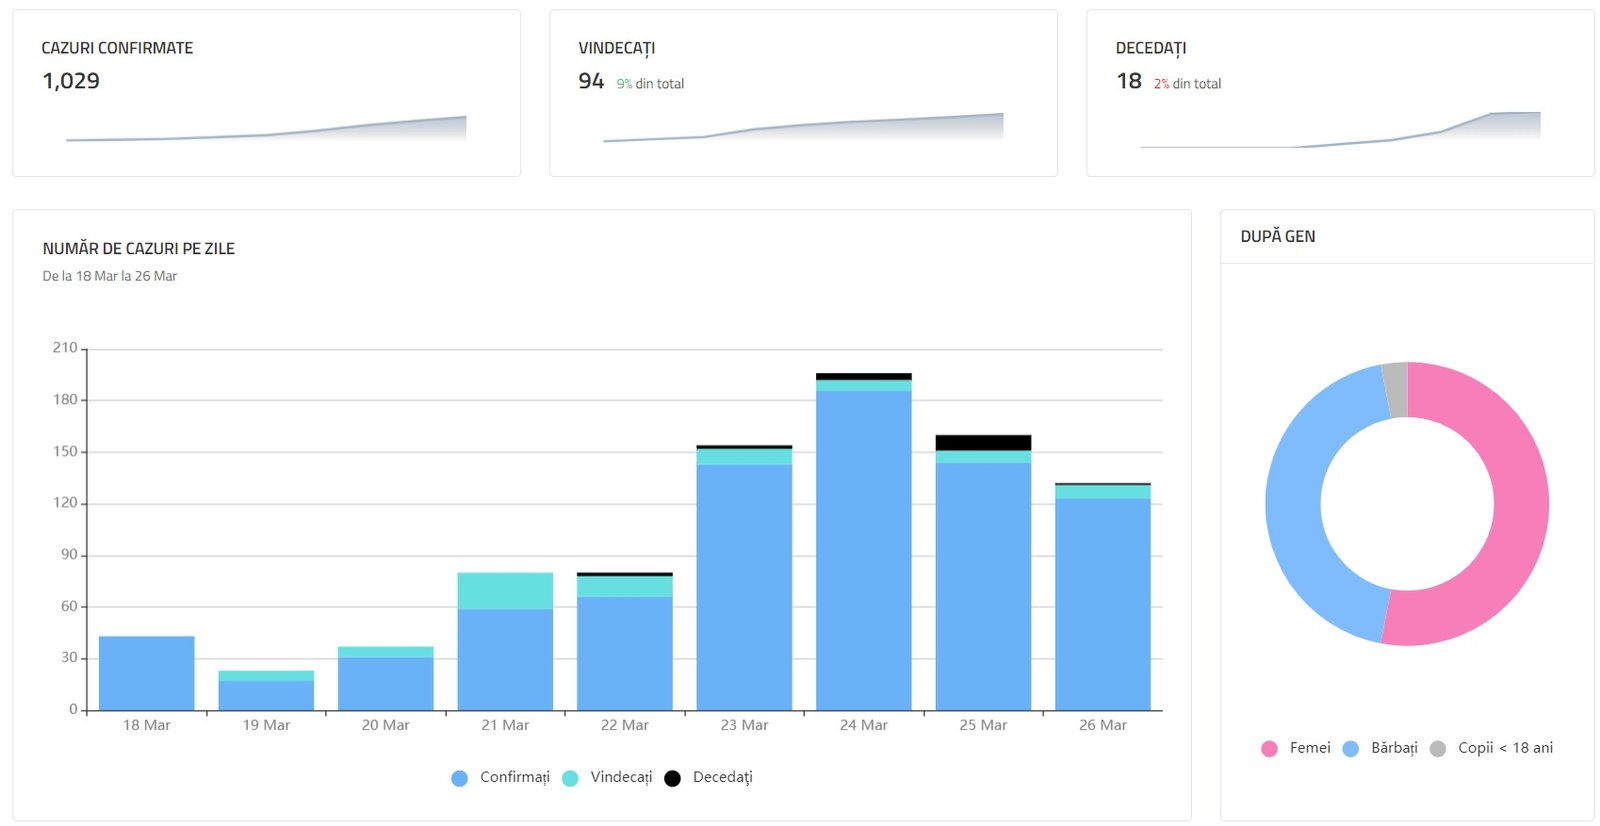
Task: Click the blue bar for 24 Mar
Action: [863, 550]
